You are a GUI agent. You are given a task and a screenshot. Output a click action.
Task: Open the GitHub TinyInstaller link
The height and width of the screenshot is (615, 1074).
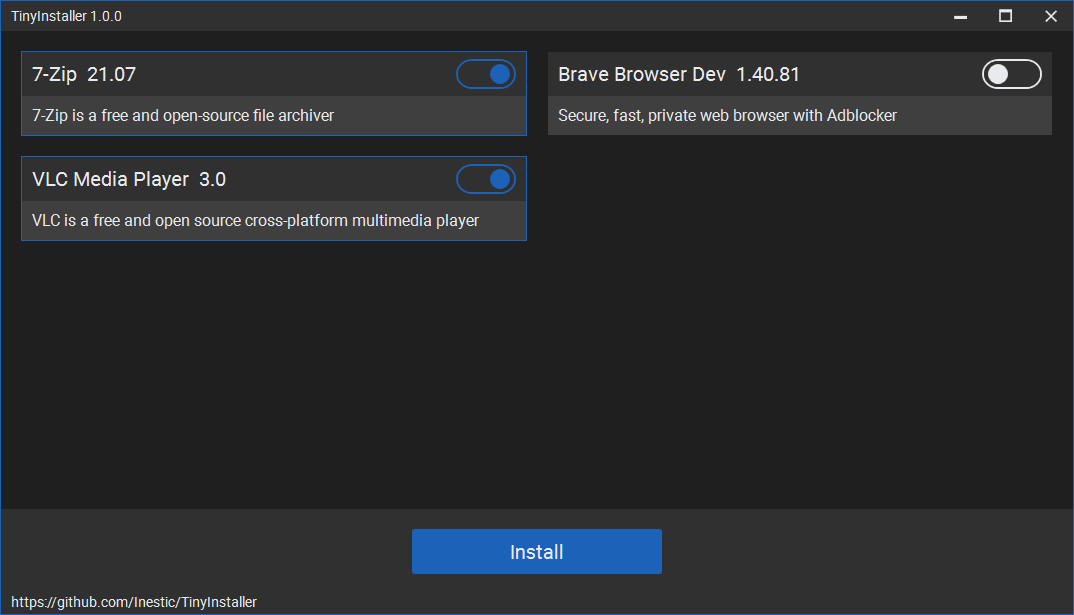134,602
